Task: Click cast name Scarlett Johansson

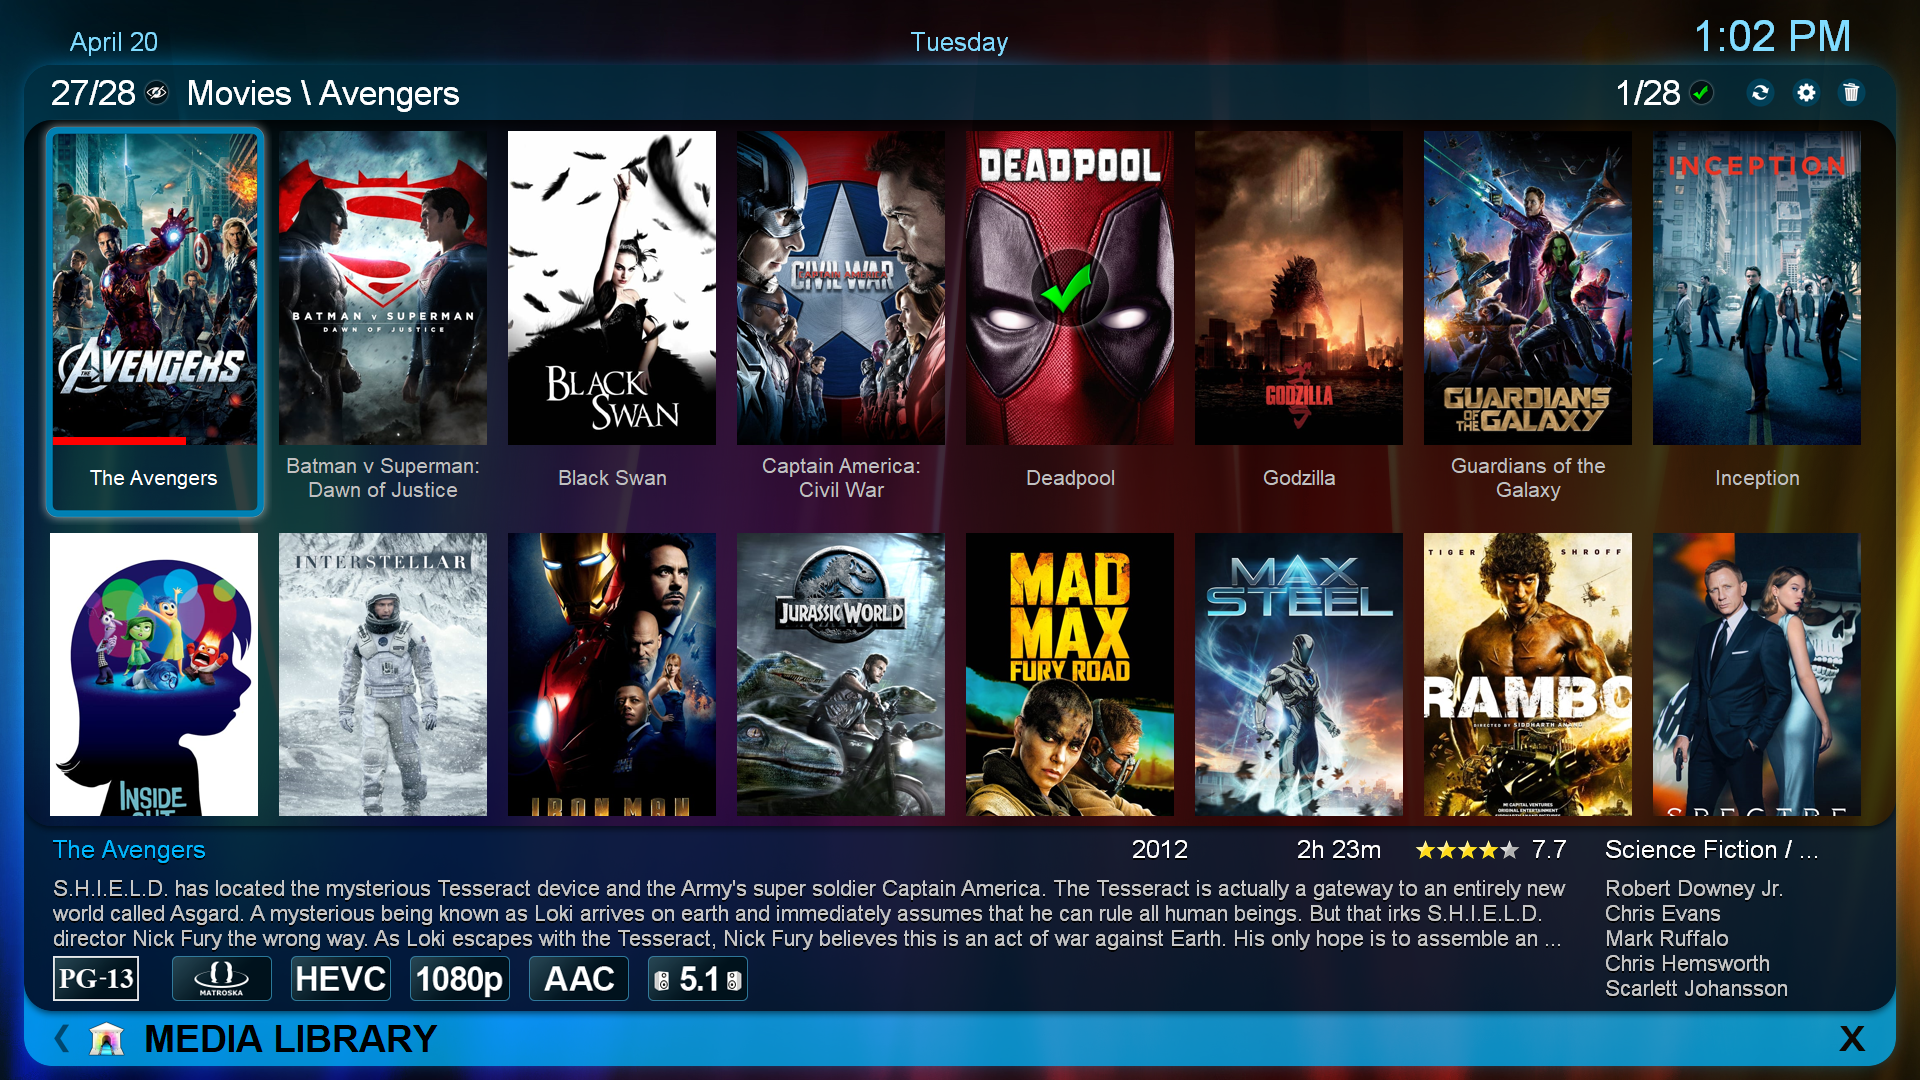Action: coord(1697,989)
